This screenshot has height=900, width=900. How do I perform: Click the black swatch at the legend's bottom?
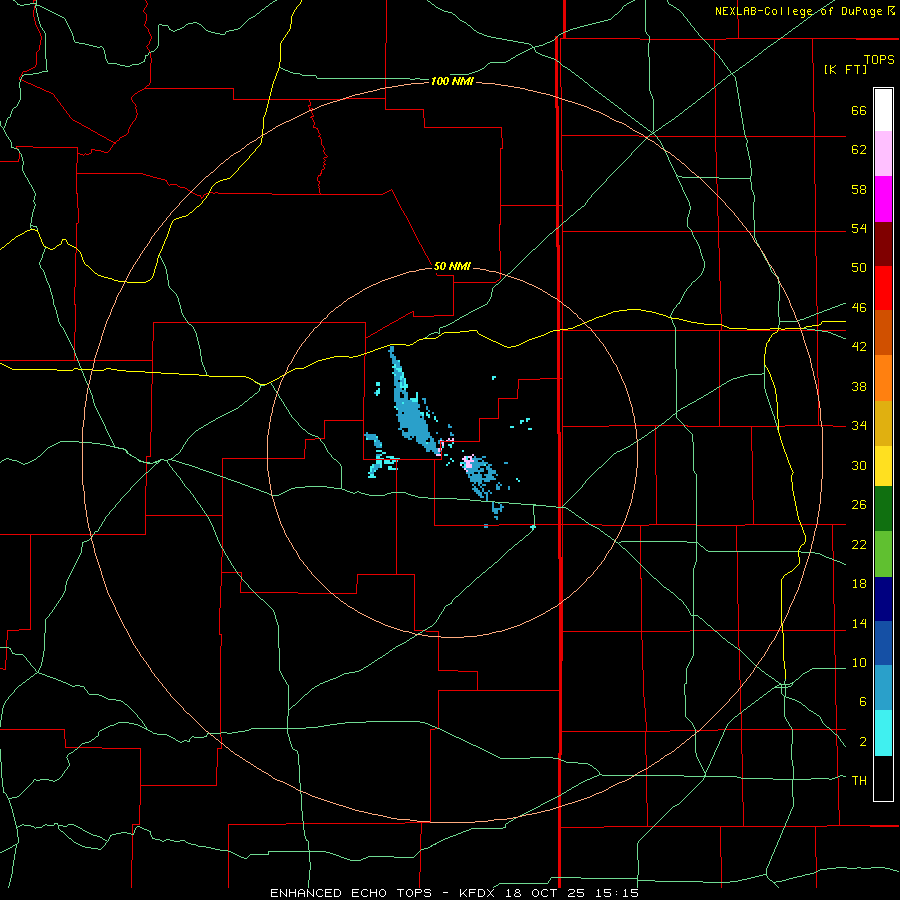click(883, 778)
